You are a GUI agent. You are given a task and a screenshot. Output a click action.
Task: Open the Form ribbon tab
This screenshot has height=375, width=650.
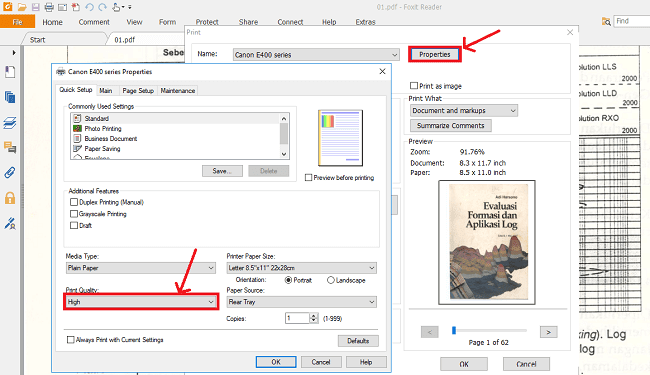167,22
